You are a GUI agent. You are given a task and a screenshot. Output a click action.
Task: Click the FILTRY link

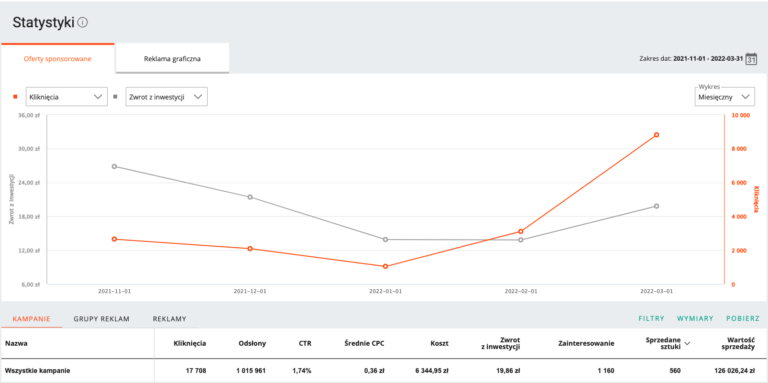652,319
